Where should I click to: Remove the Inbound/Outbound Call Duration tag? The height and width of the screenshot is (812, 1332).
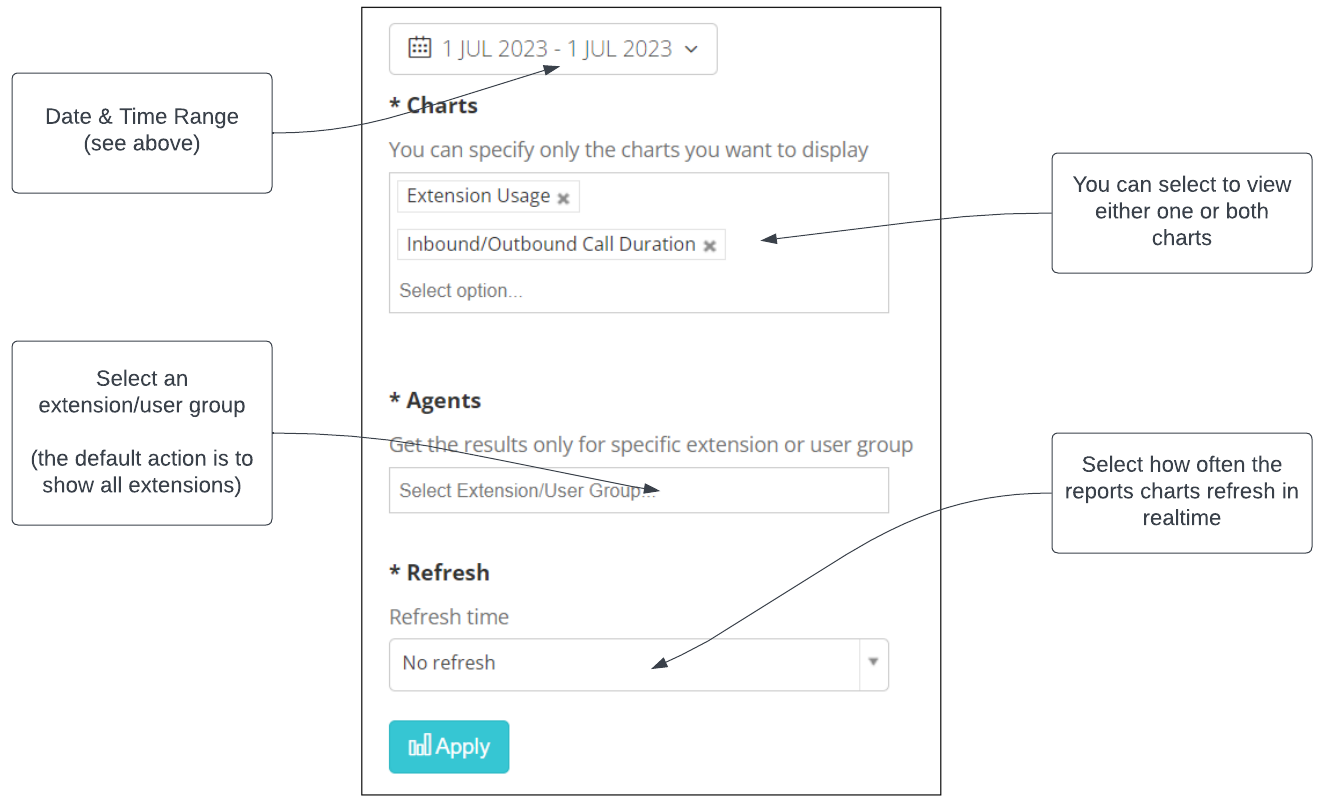click(x=709, y=246)
